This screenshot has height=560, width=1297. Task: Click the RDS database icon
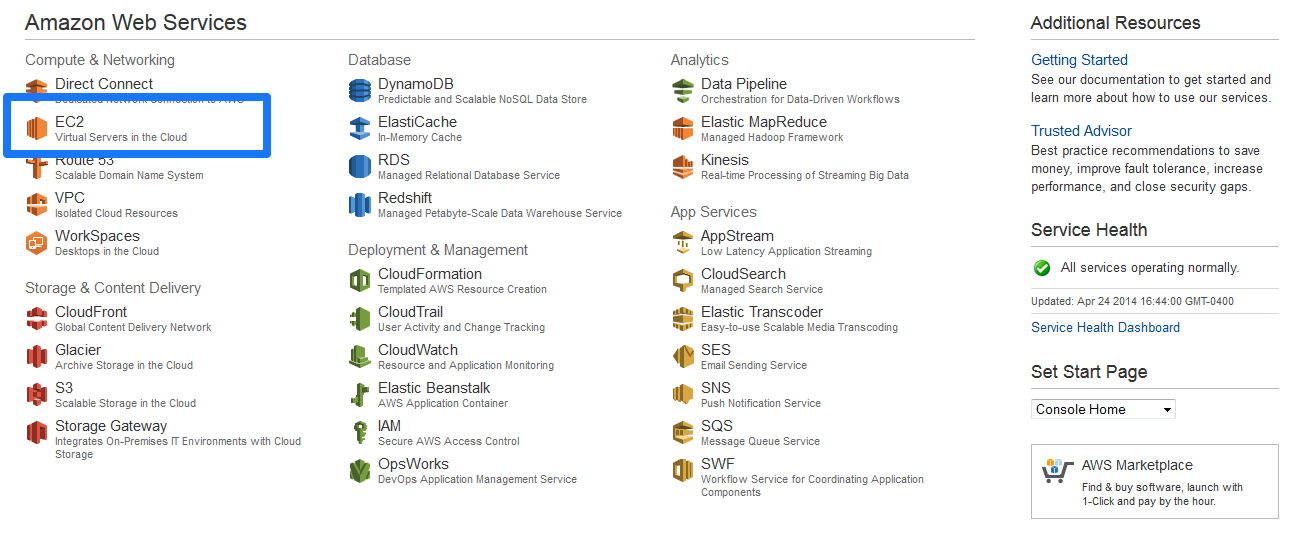pos(360,167)
